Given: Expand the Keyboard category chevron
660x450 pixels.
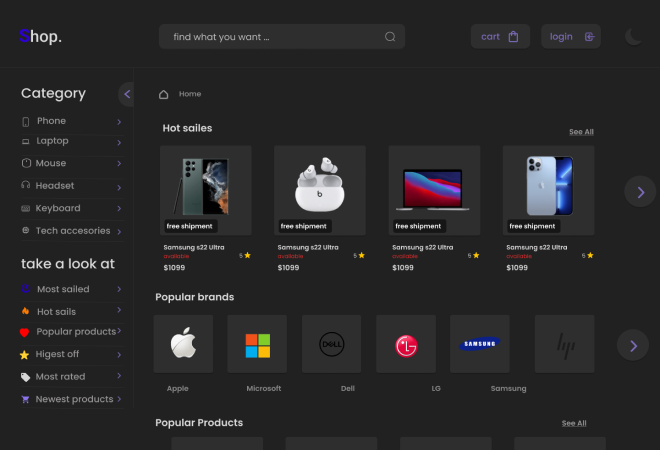Looking at the screenshot, I should pos(119,208).
